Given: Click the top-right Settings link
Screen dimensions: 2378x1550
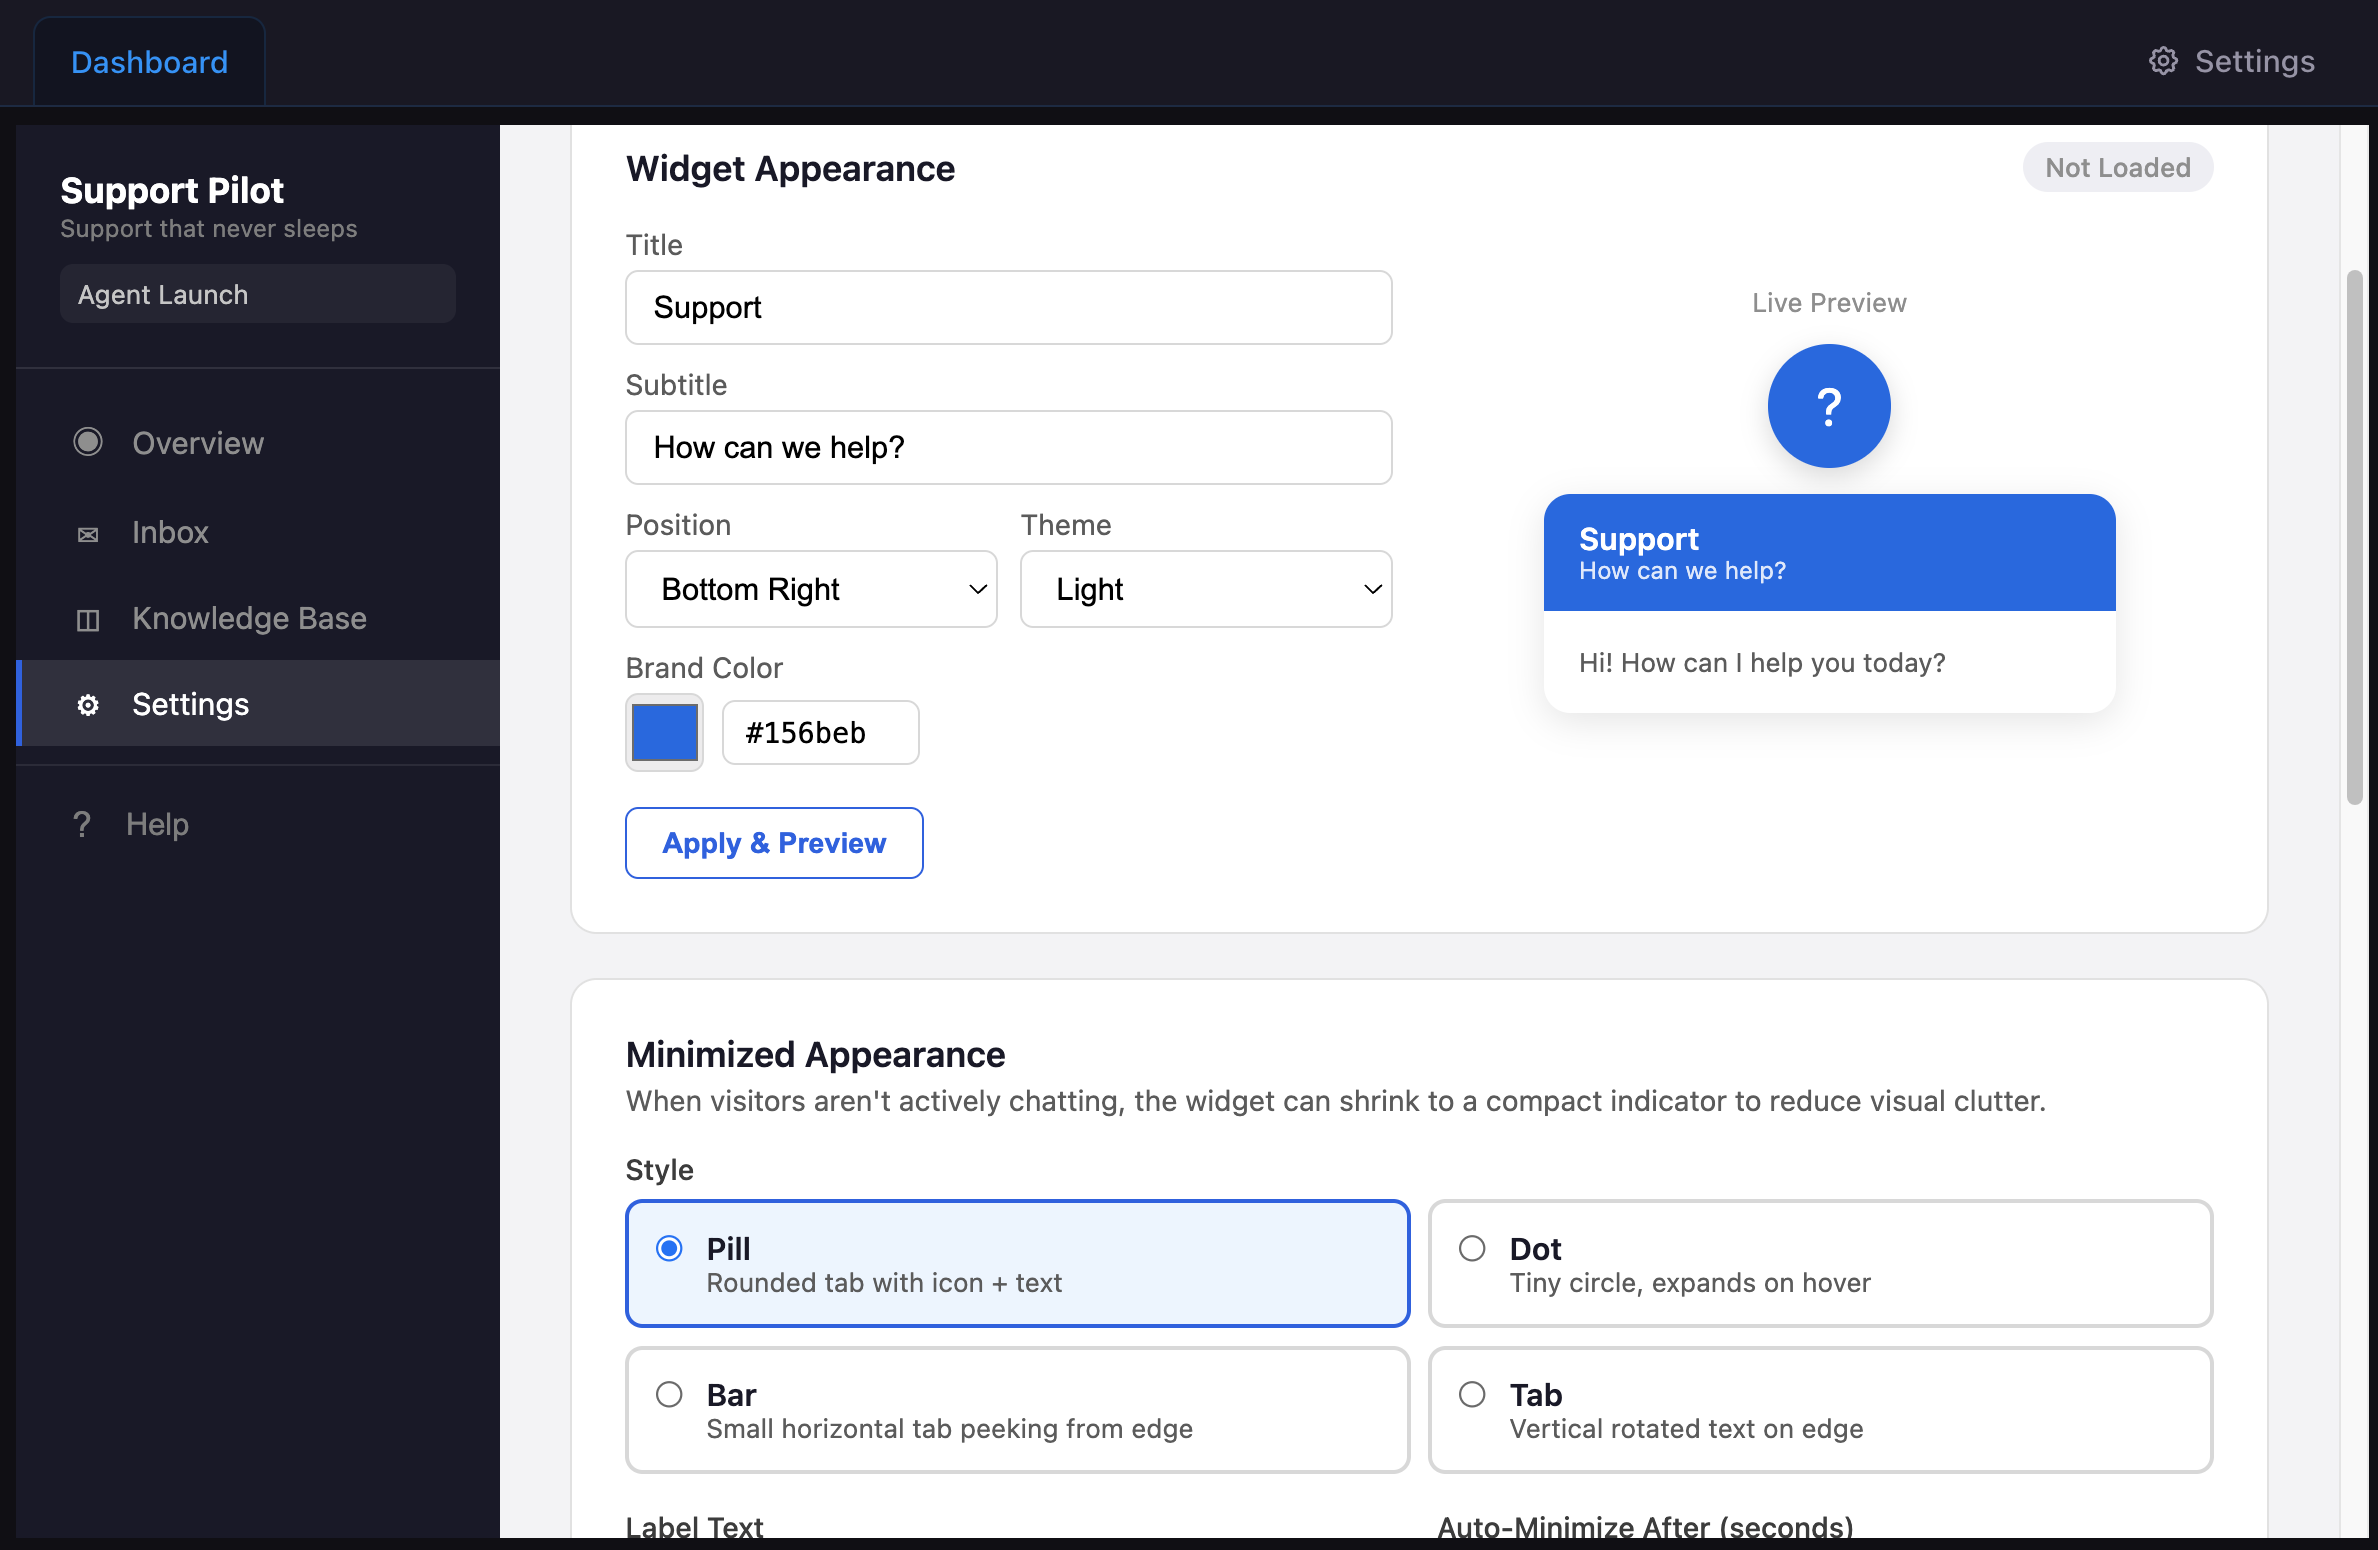Looking at the screenshot, I should 2231,61.
